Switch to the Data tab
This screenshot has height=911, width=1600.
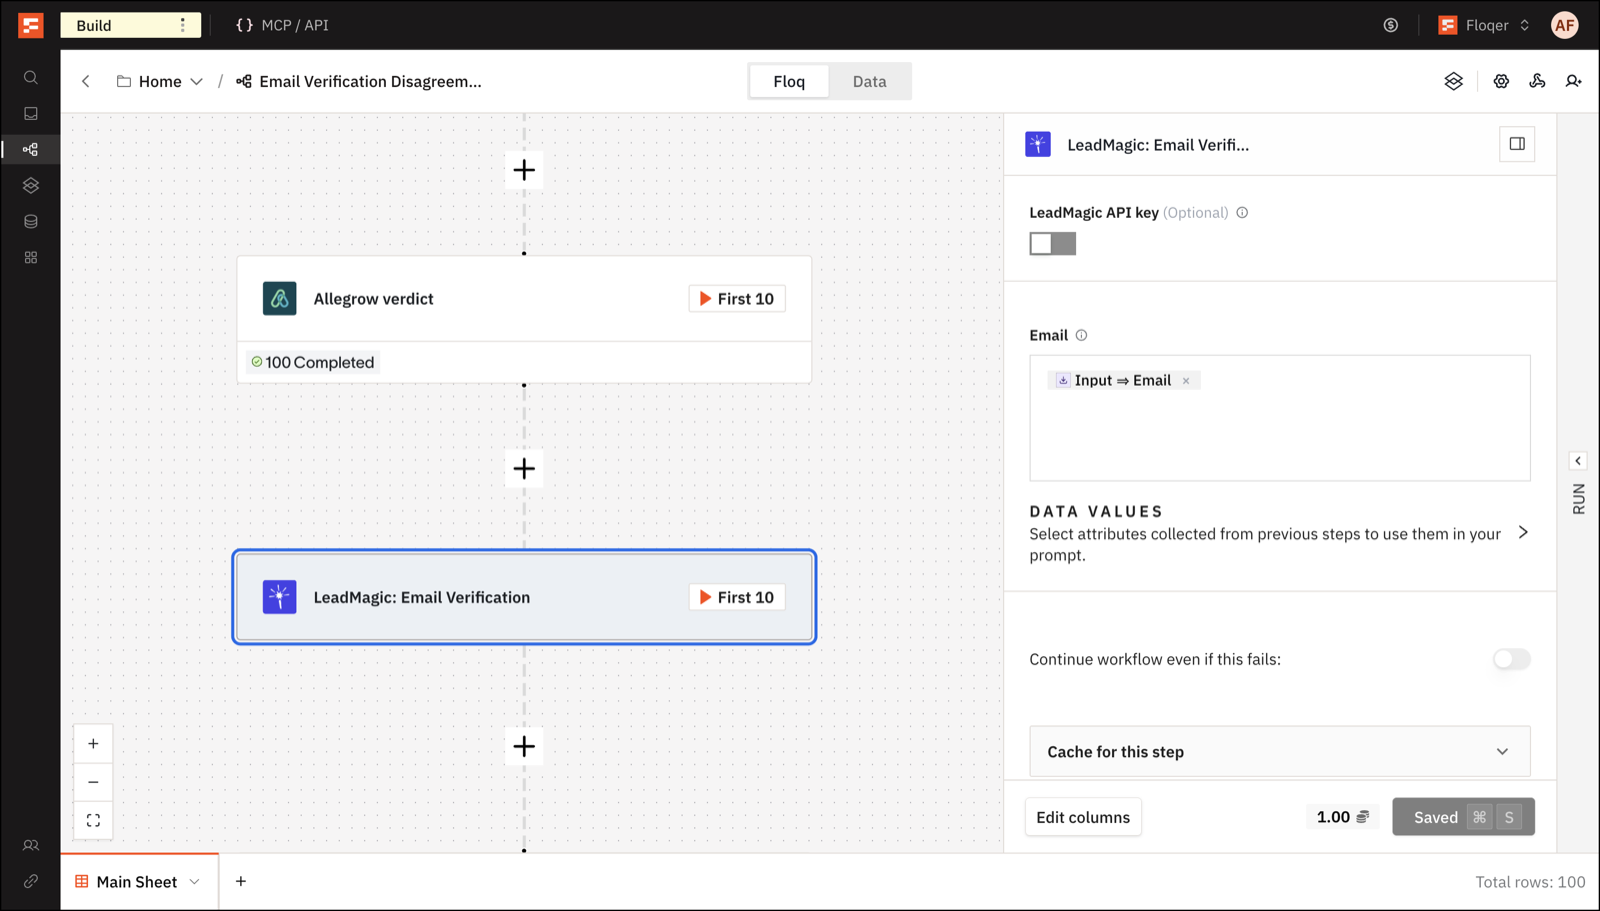869,82
